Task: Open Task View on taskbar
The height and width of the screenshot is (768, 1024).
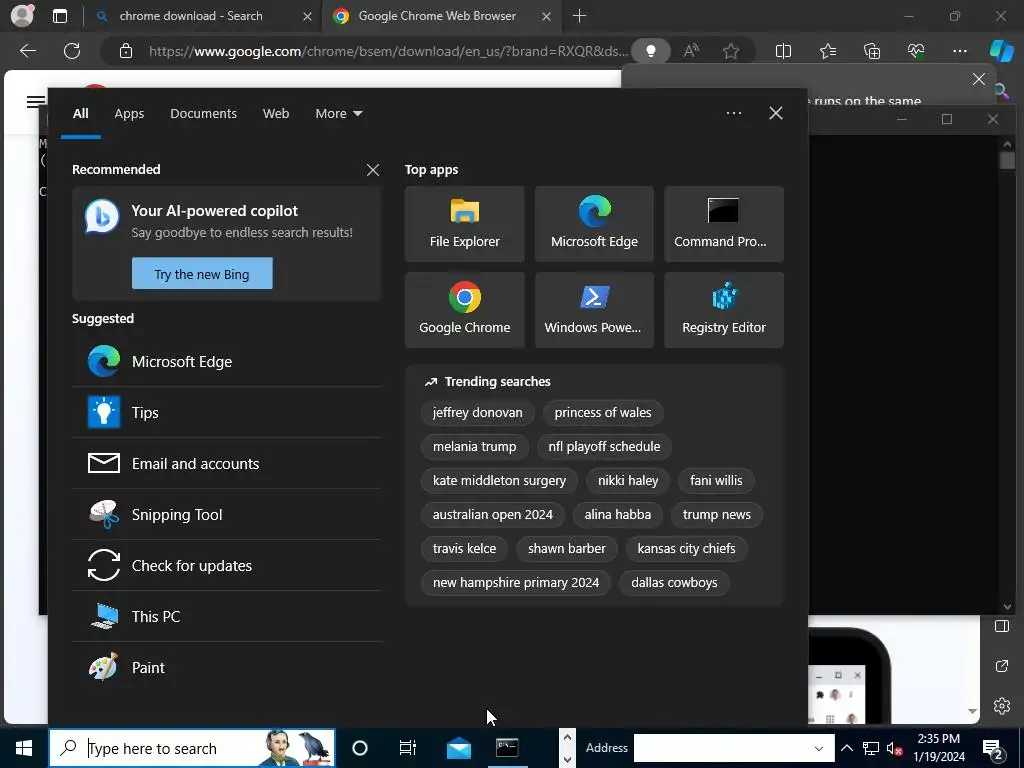Action: point(408,748)
